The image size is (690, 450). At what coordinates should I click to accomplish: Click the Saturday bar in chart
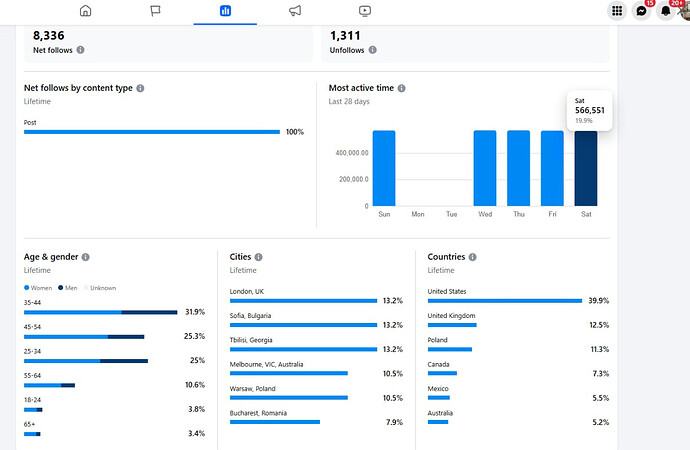(x=586, y=168)
